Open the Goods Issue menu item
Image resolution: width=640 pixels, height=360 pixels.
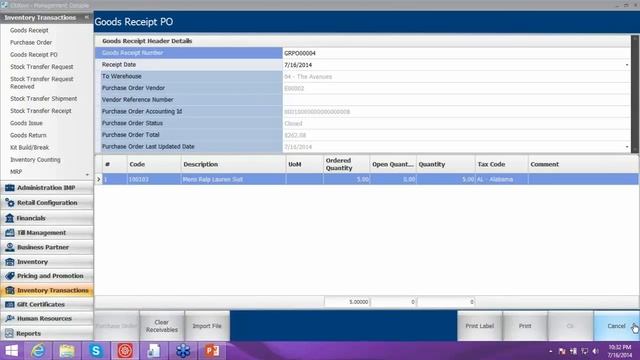tap(26, 123)
